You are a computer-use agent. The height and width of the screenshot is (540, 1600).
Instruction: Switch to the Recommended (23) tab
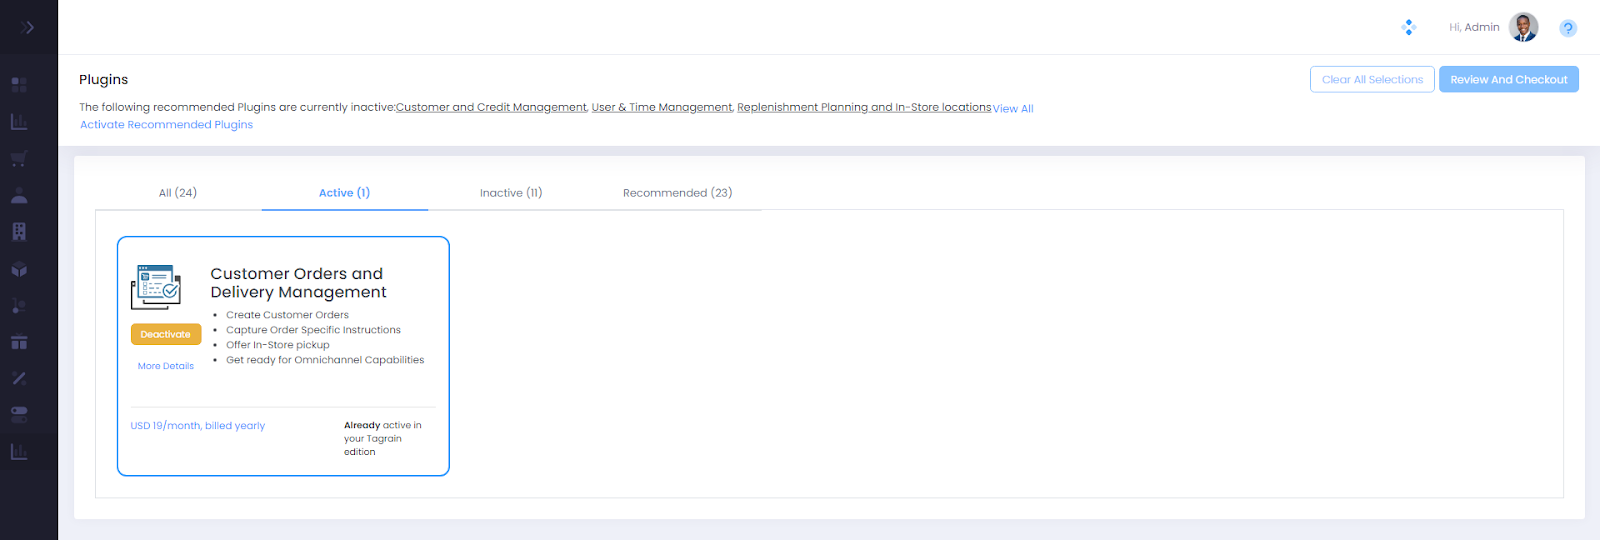pyautogui.click(x=677, y=193)
